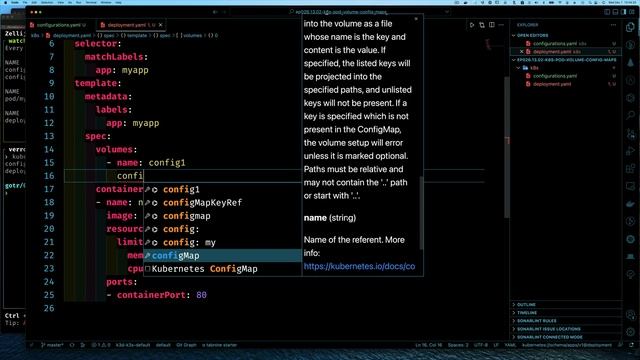This screenshot has width=640, height=360.
Task: Collapse the project root folder section
Action: tap(565, 60)
